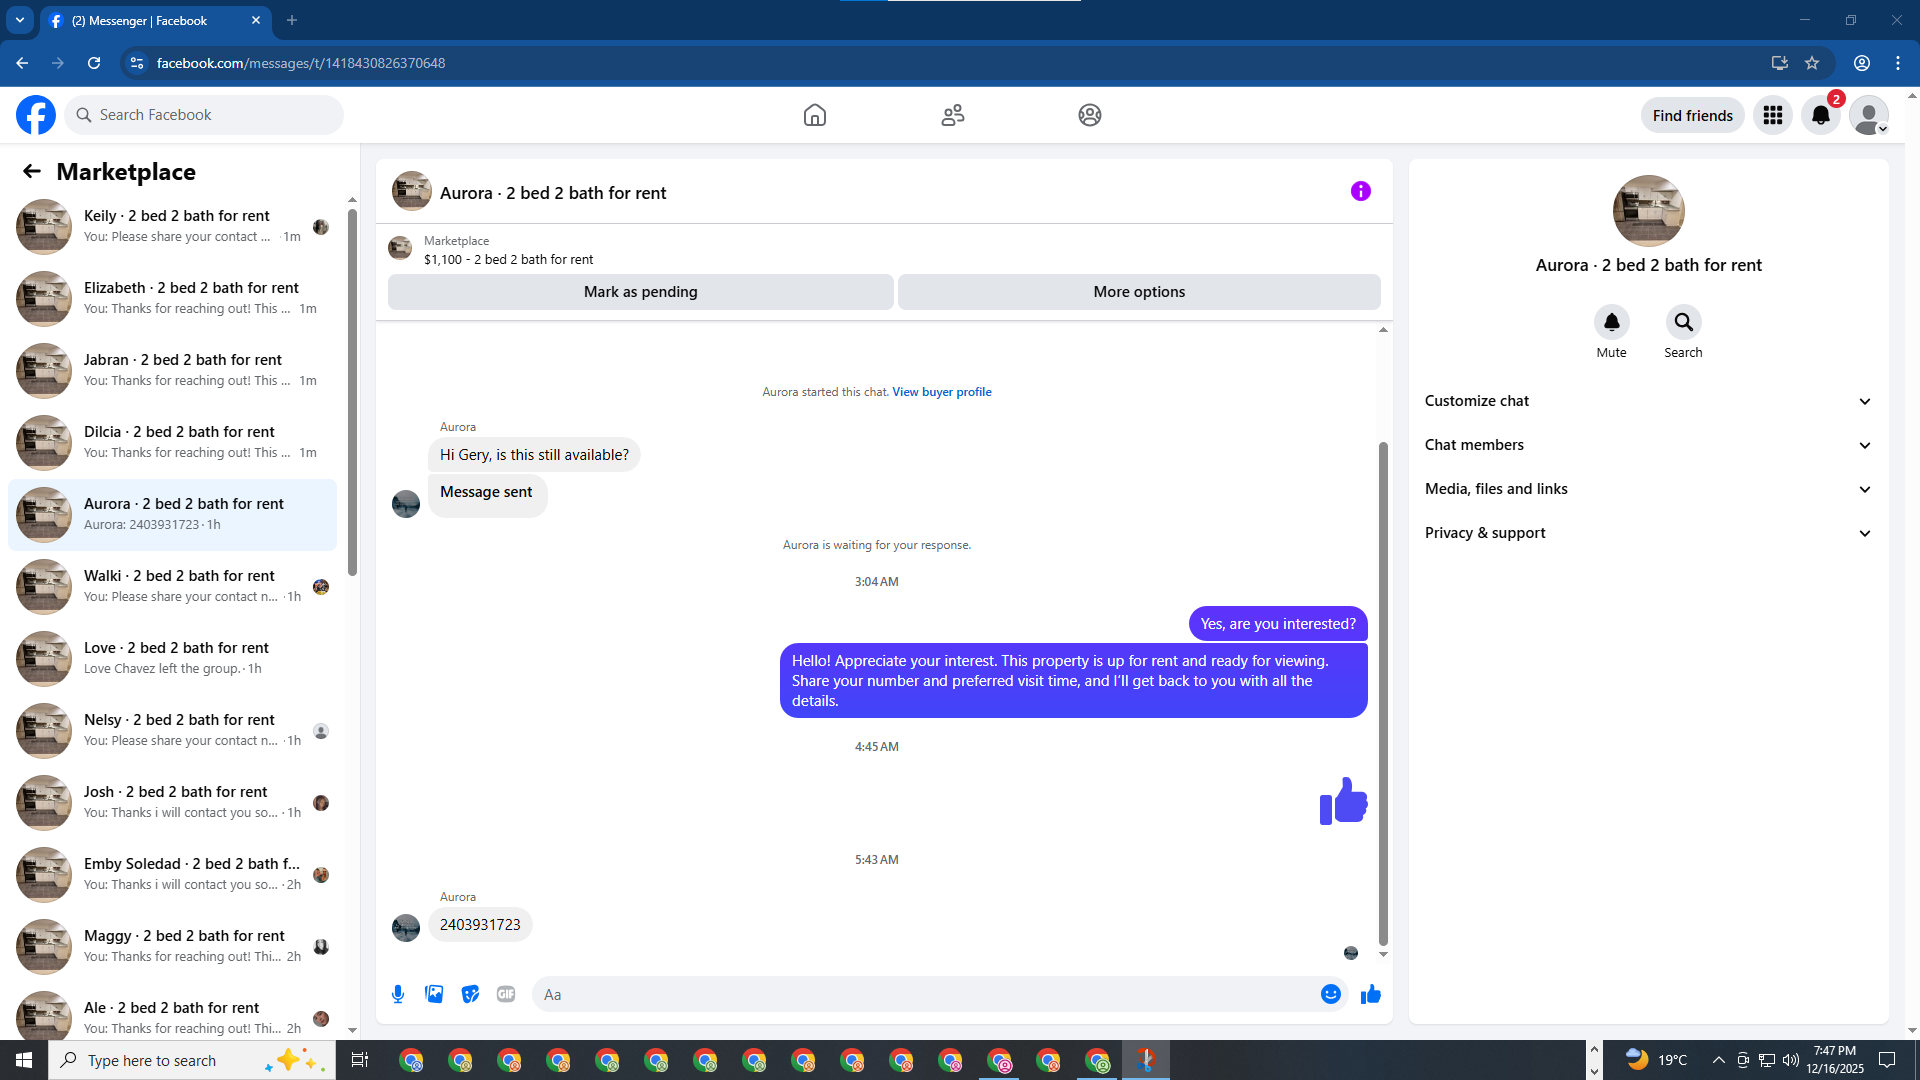Expand the Customize chat section
Screen dimensions: 1920x1080
tap(1649, 401)
